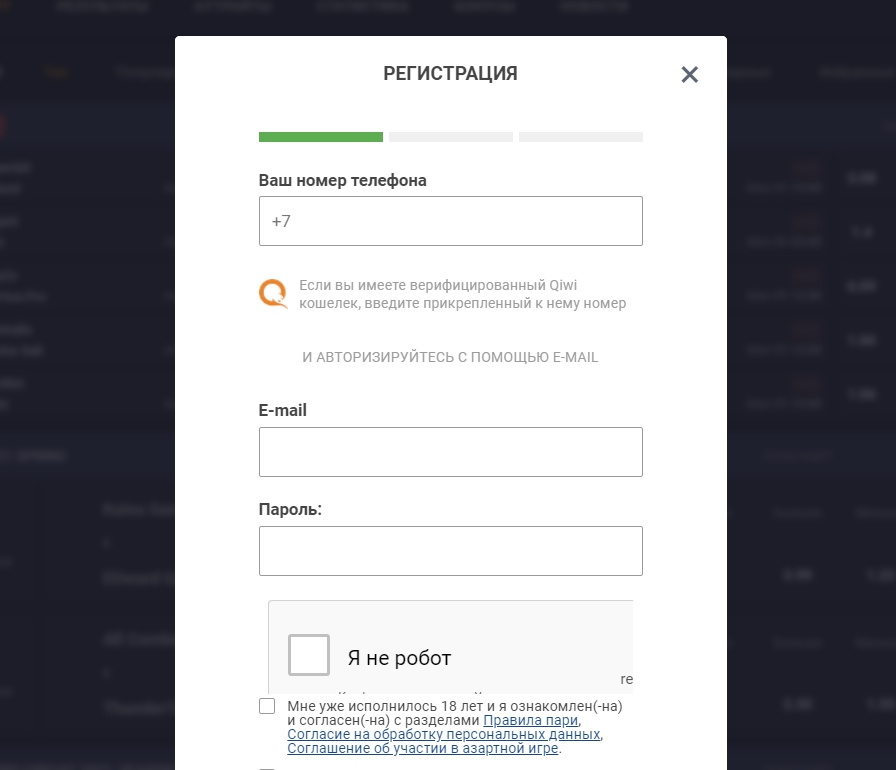Screen dimensions: 896x770
Task: Select the last grey progress segment
Action: point(581,137)
